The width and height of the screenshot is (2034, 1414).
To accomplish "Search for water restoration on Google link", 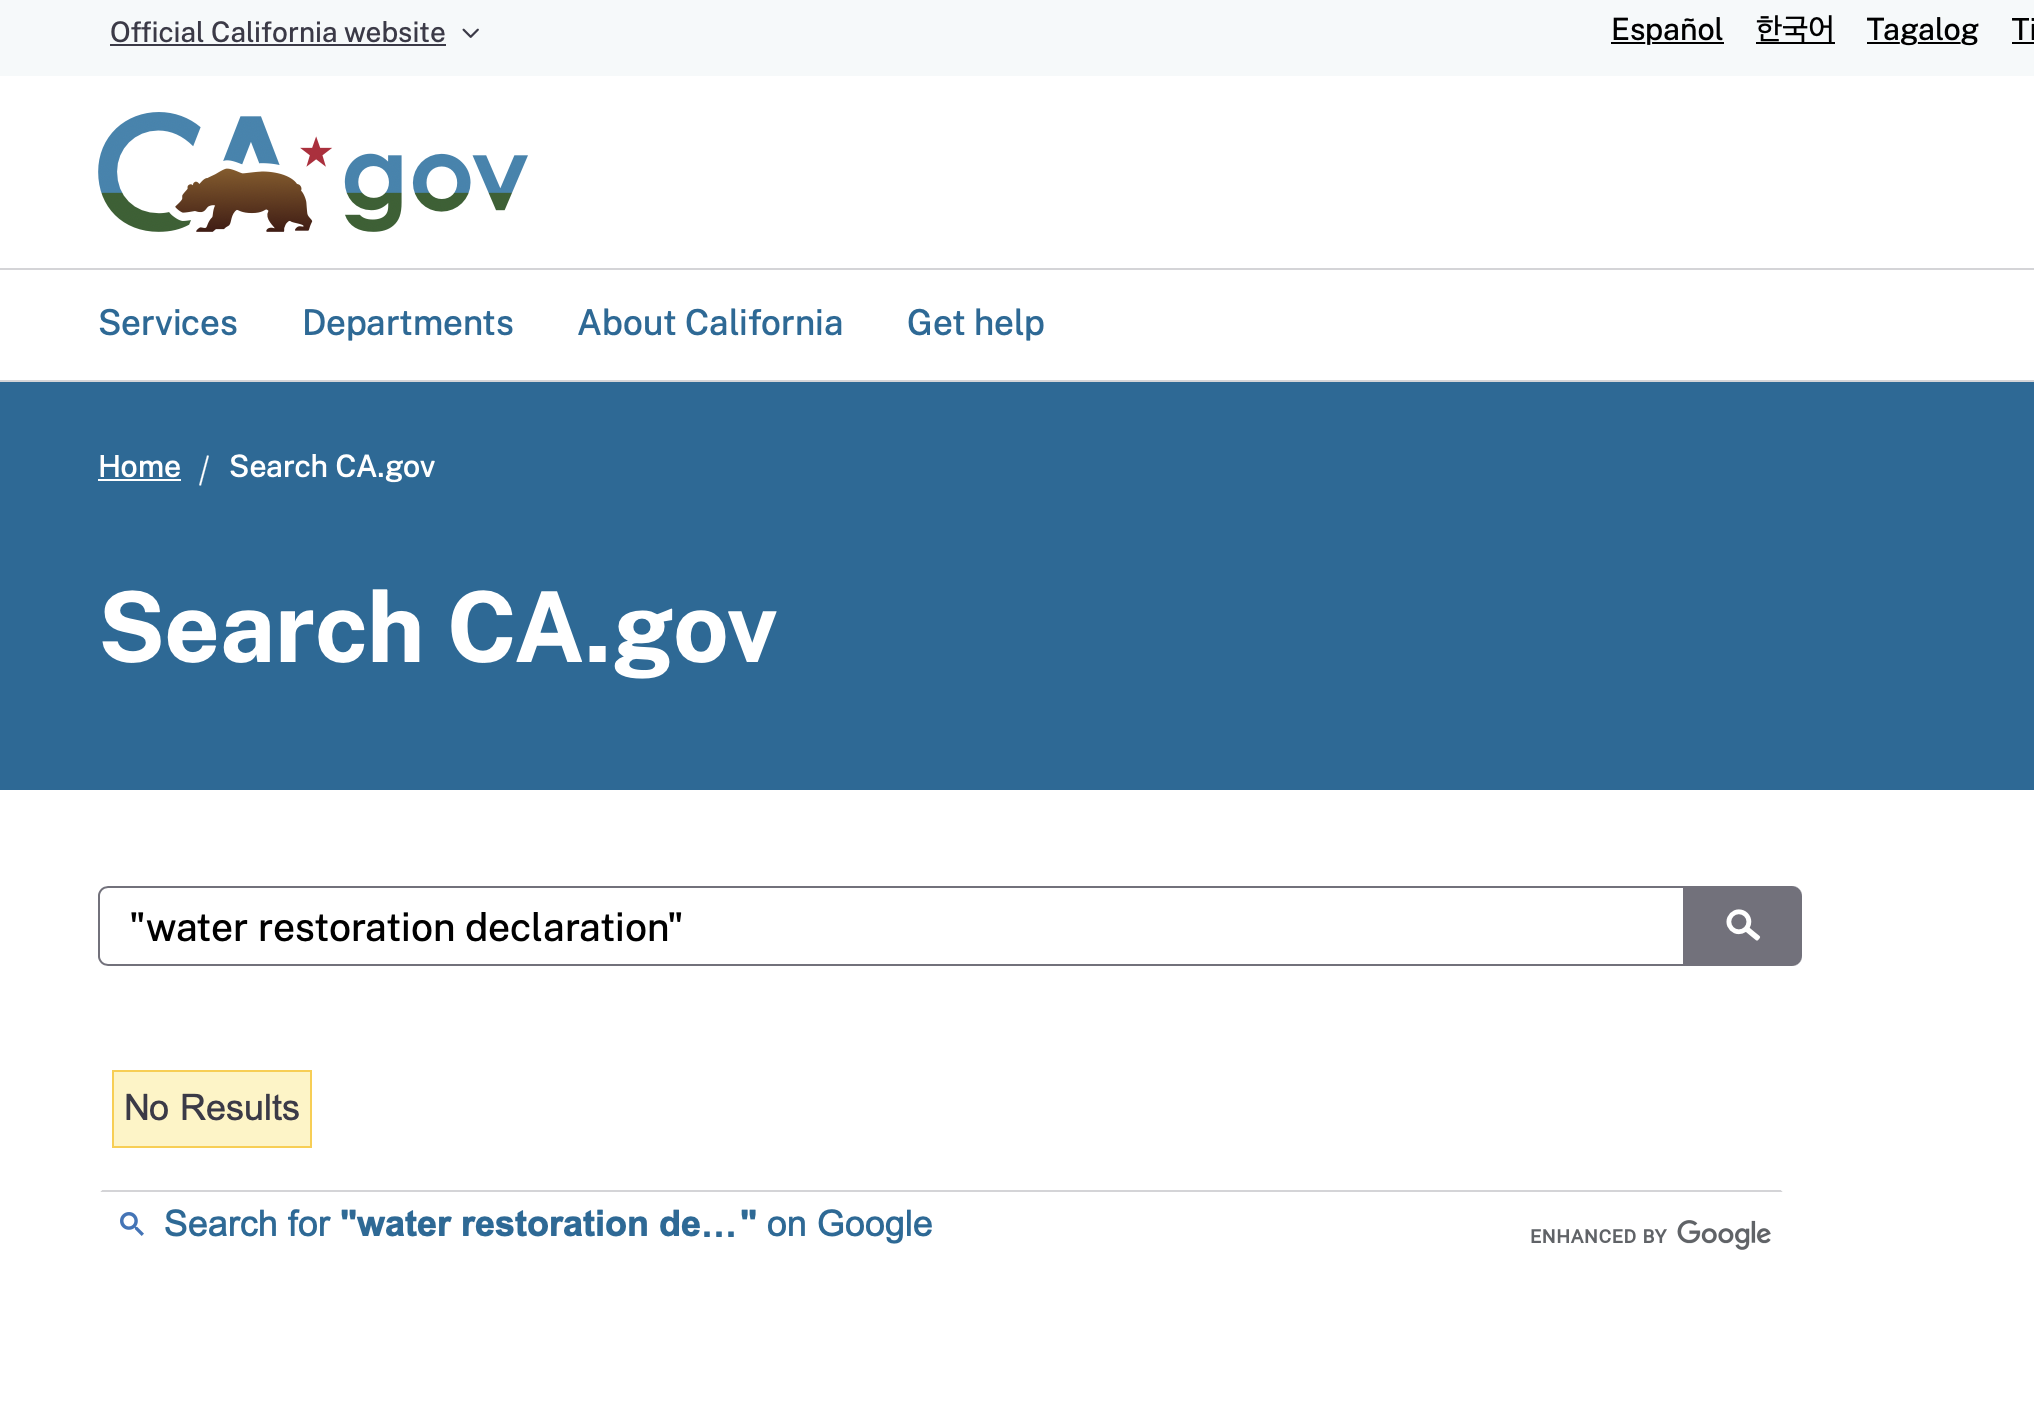I will (548, 1224).
